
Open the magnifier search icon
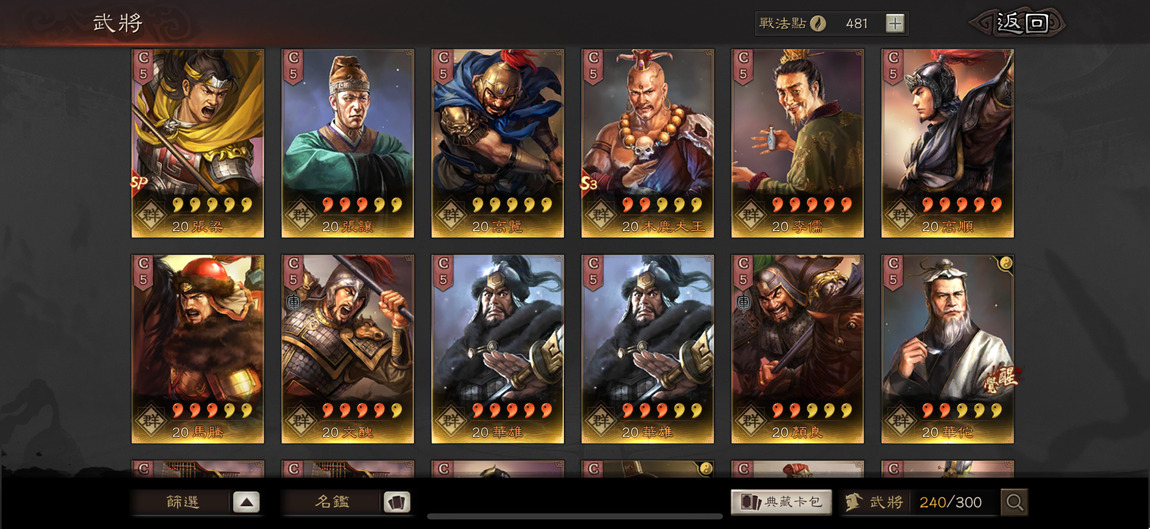[1014, 503]
